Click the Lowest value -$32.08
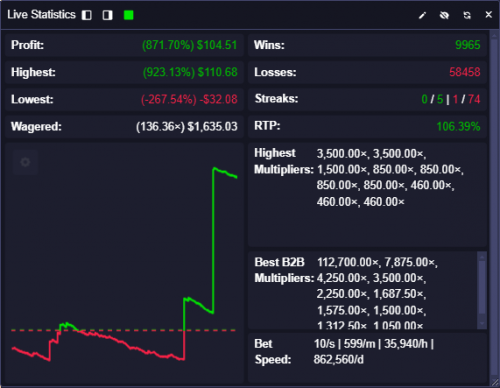Image resolution: width=500 pixels, height=388 pixels. (x=218, y=99)
